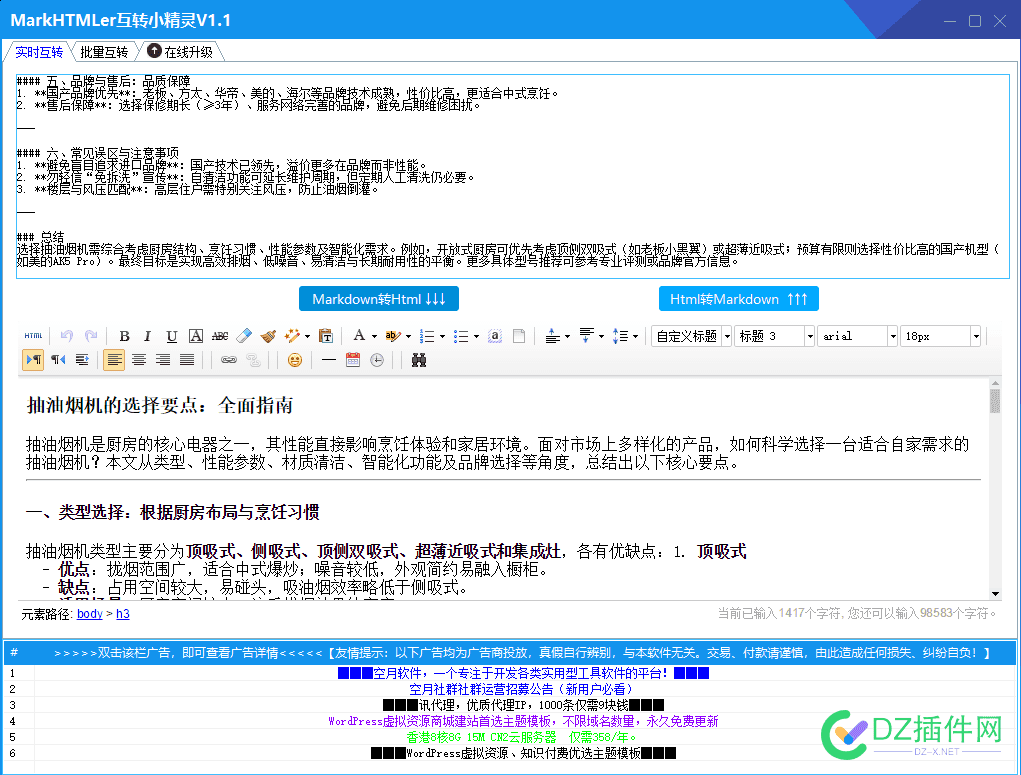Image resolution: width=1021 pixels, height=775 pixels.
Task: Open find with the binoculars icon
Action: click(x=419, y=360)
